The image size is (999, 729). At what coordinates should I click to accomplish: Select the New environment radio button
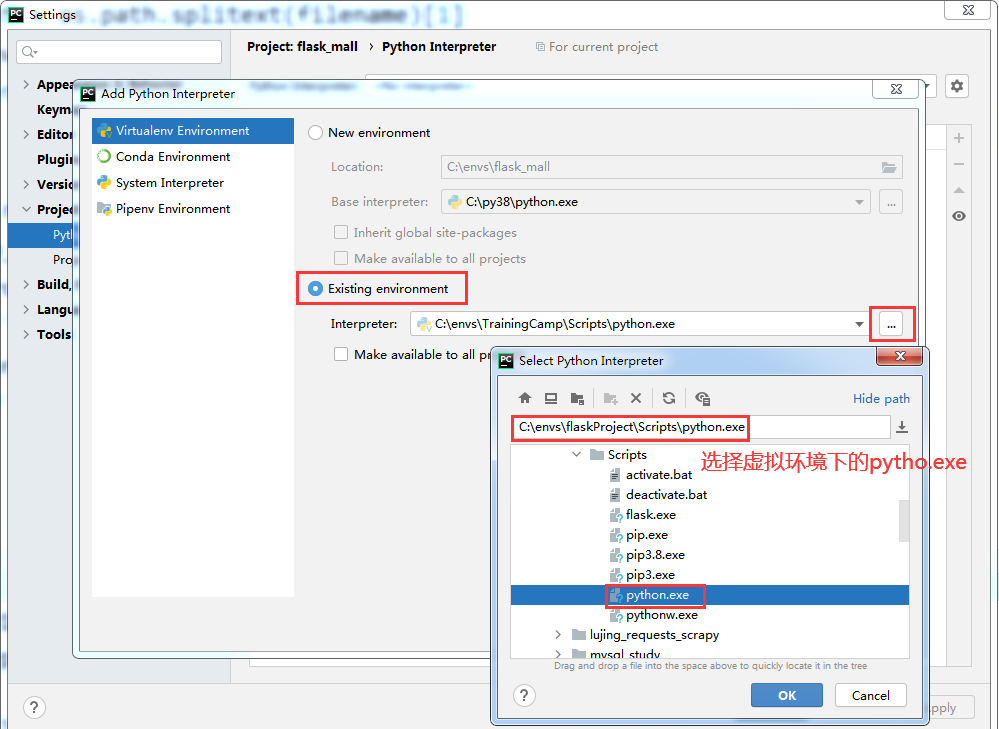(x=315, y=133)
